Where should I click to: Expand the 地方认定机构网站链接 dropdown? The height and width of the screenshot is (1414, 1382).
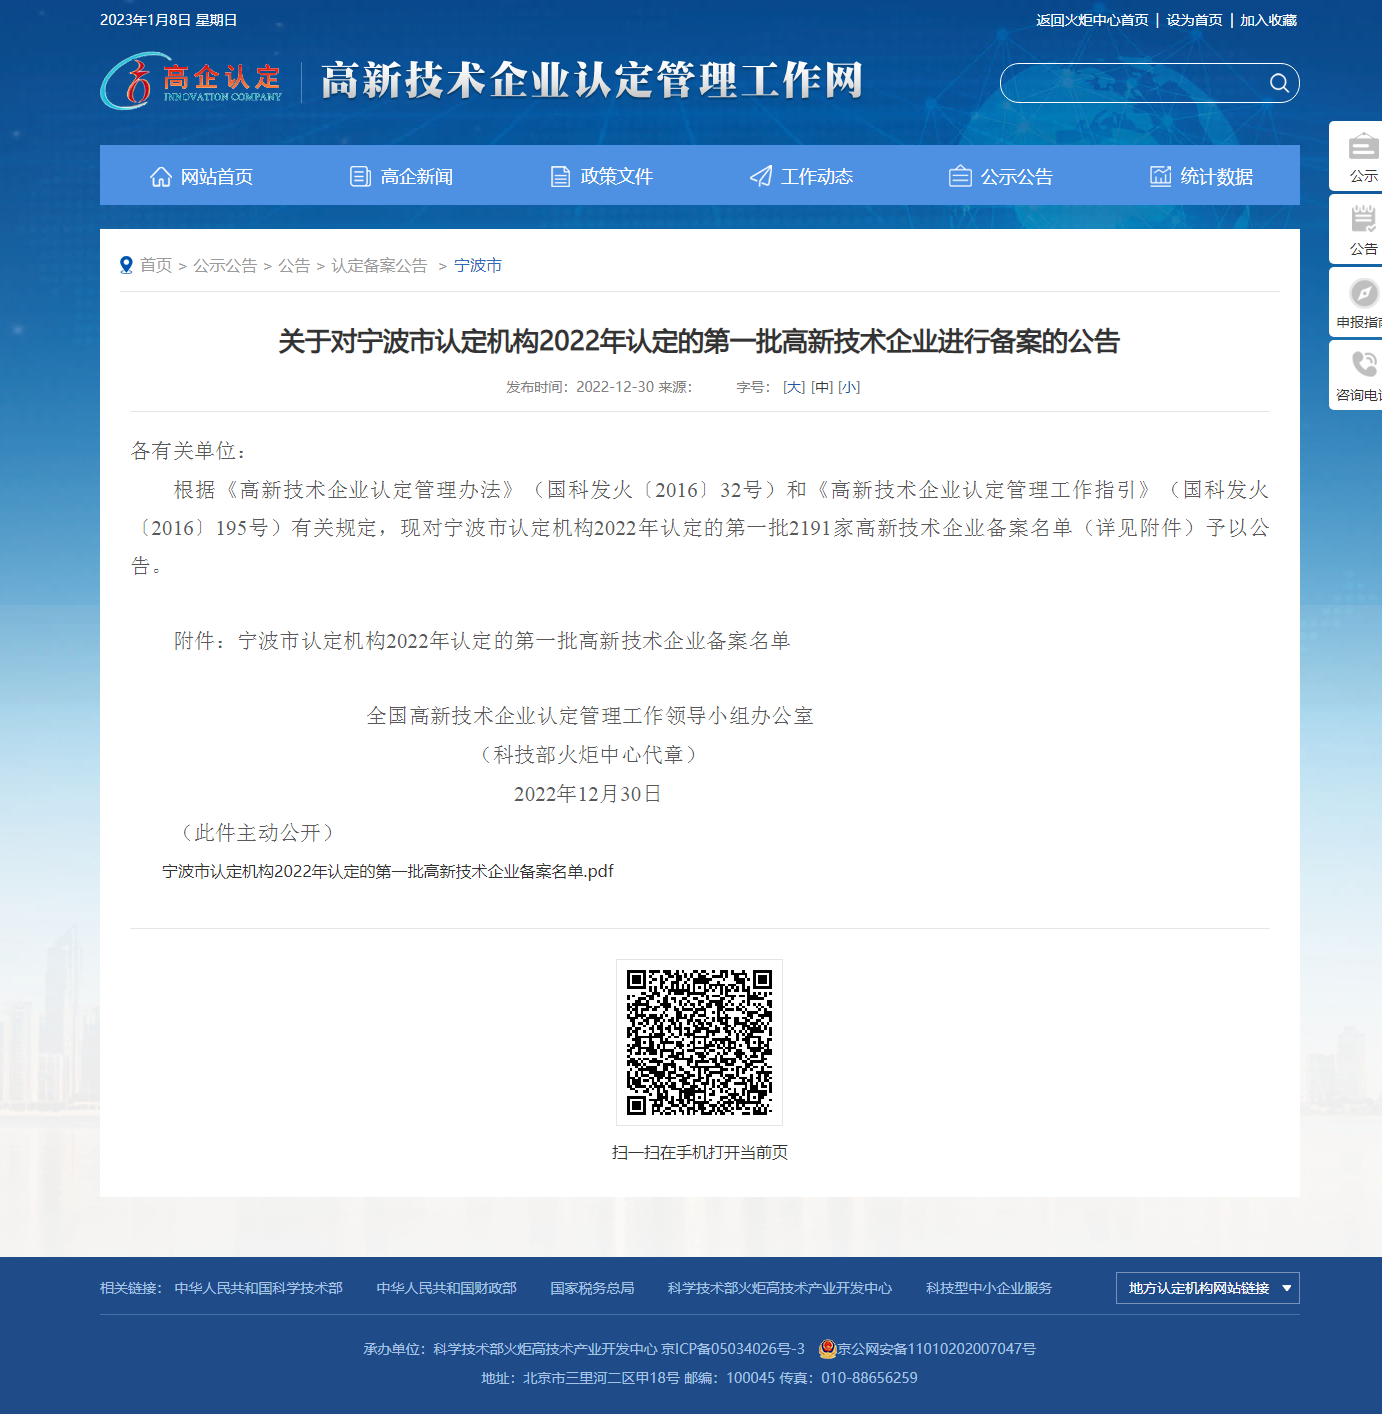tap(1206, 1288)
